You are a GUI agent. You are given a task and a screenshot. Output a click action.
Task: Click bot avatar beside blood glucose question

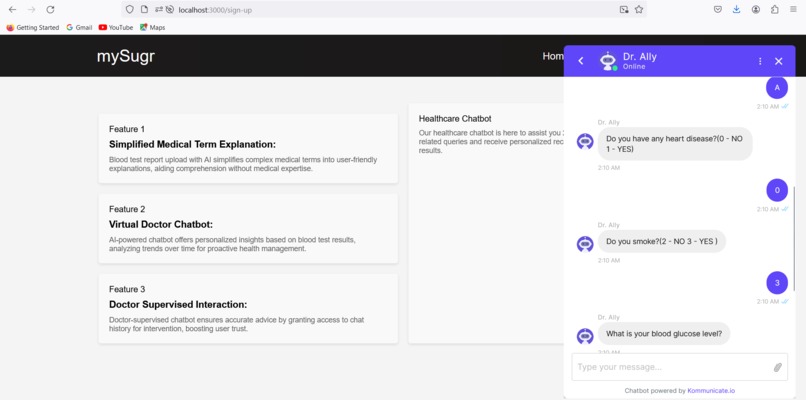[585, 336]
